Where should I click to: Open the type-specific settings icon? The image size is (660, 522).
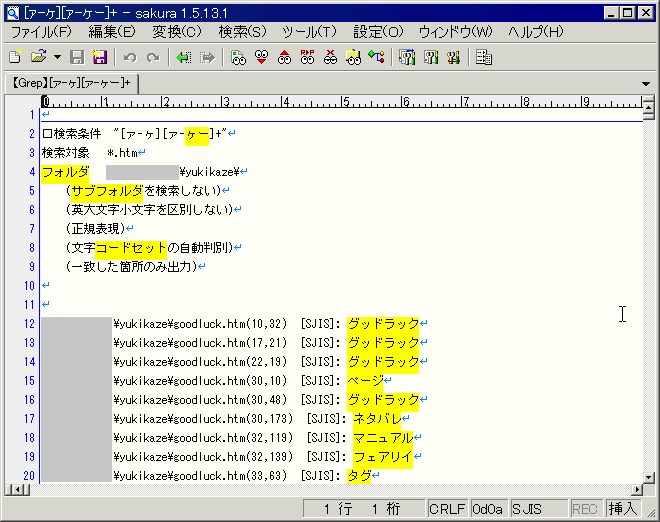(431, 57)
